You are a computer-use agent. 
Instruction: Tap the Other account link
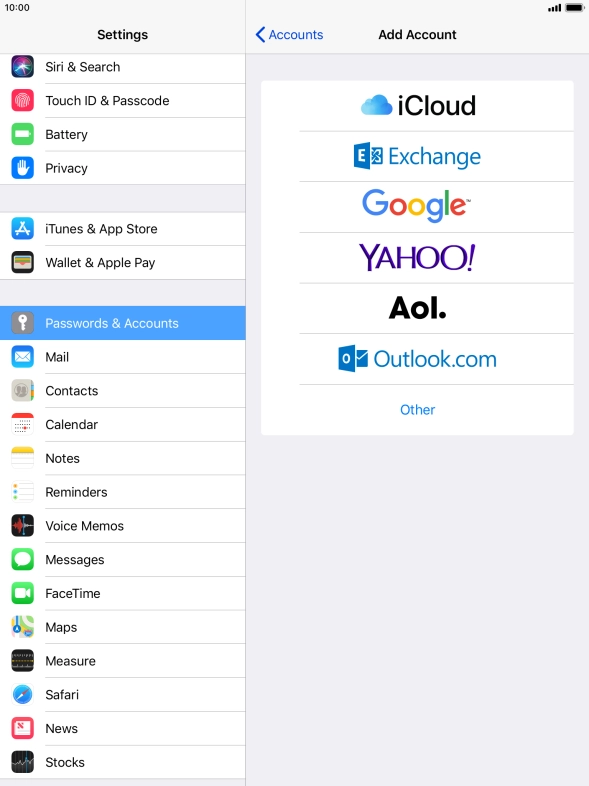pyautogui.click(x=417, y=410)
